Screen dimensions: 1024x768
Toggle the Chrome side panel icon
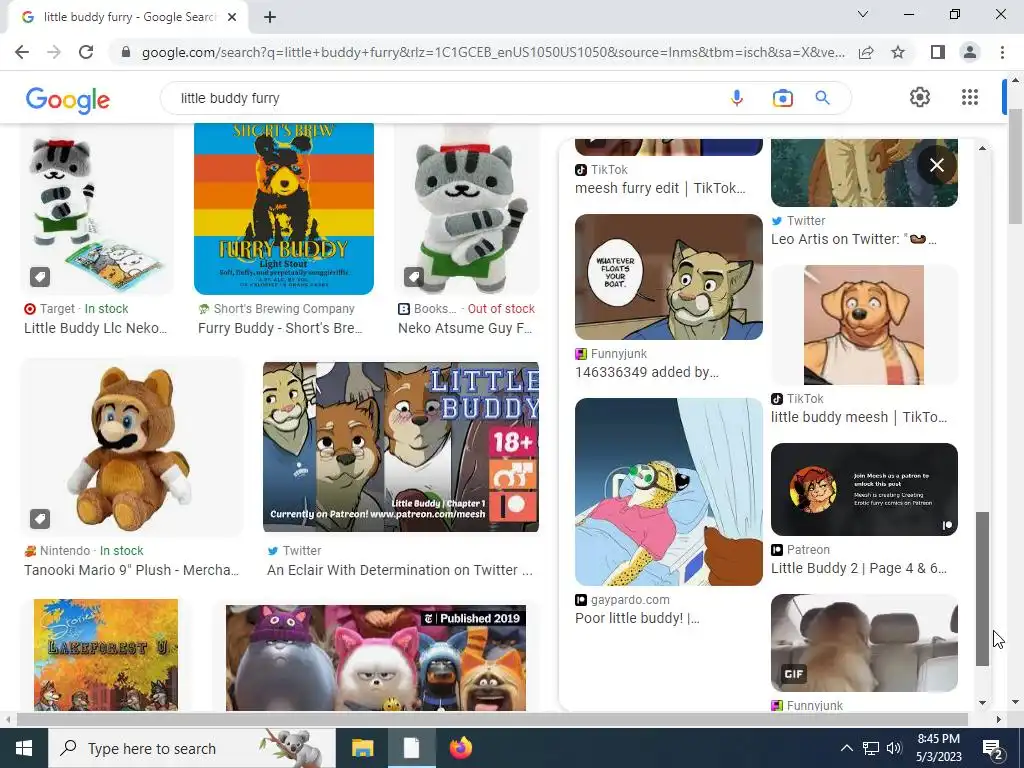(938, 52)
